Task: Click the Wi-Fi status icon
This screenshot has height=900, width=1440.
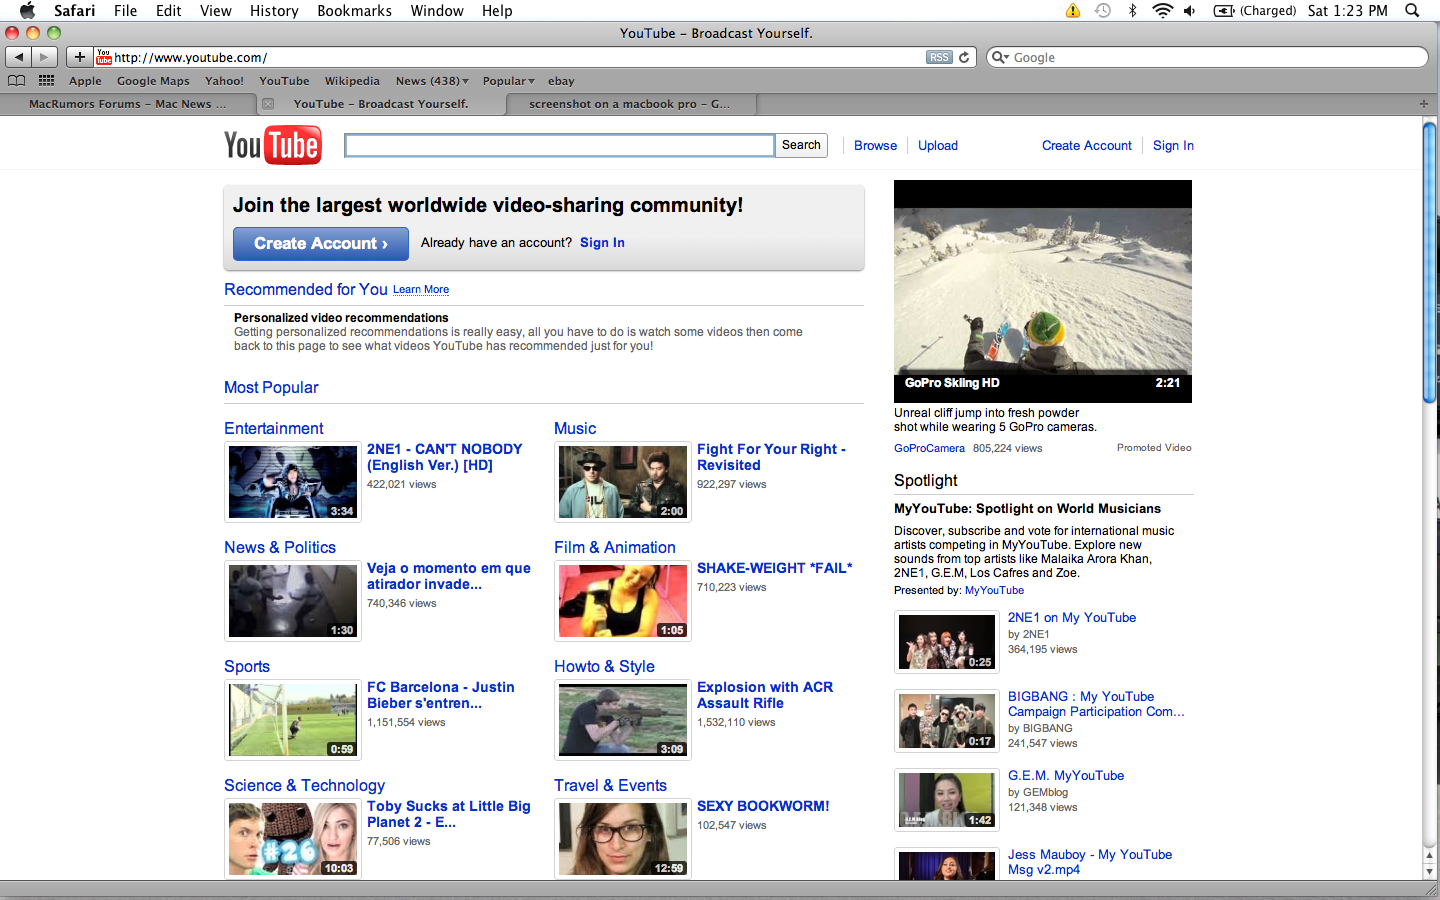Action: [x=1162, y=10]
